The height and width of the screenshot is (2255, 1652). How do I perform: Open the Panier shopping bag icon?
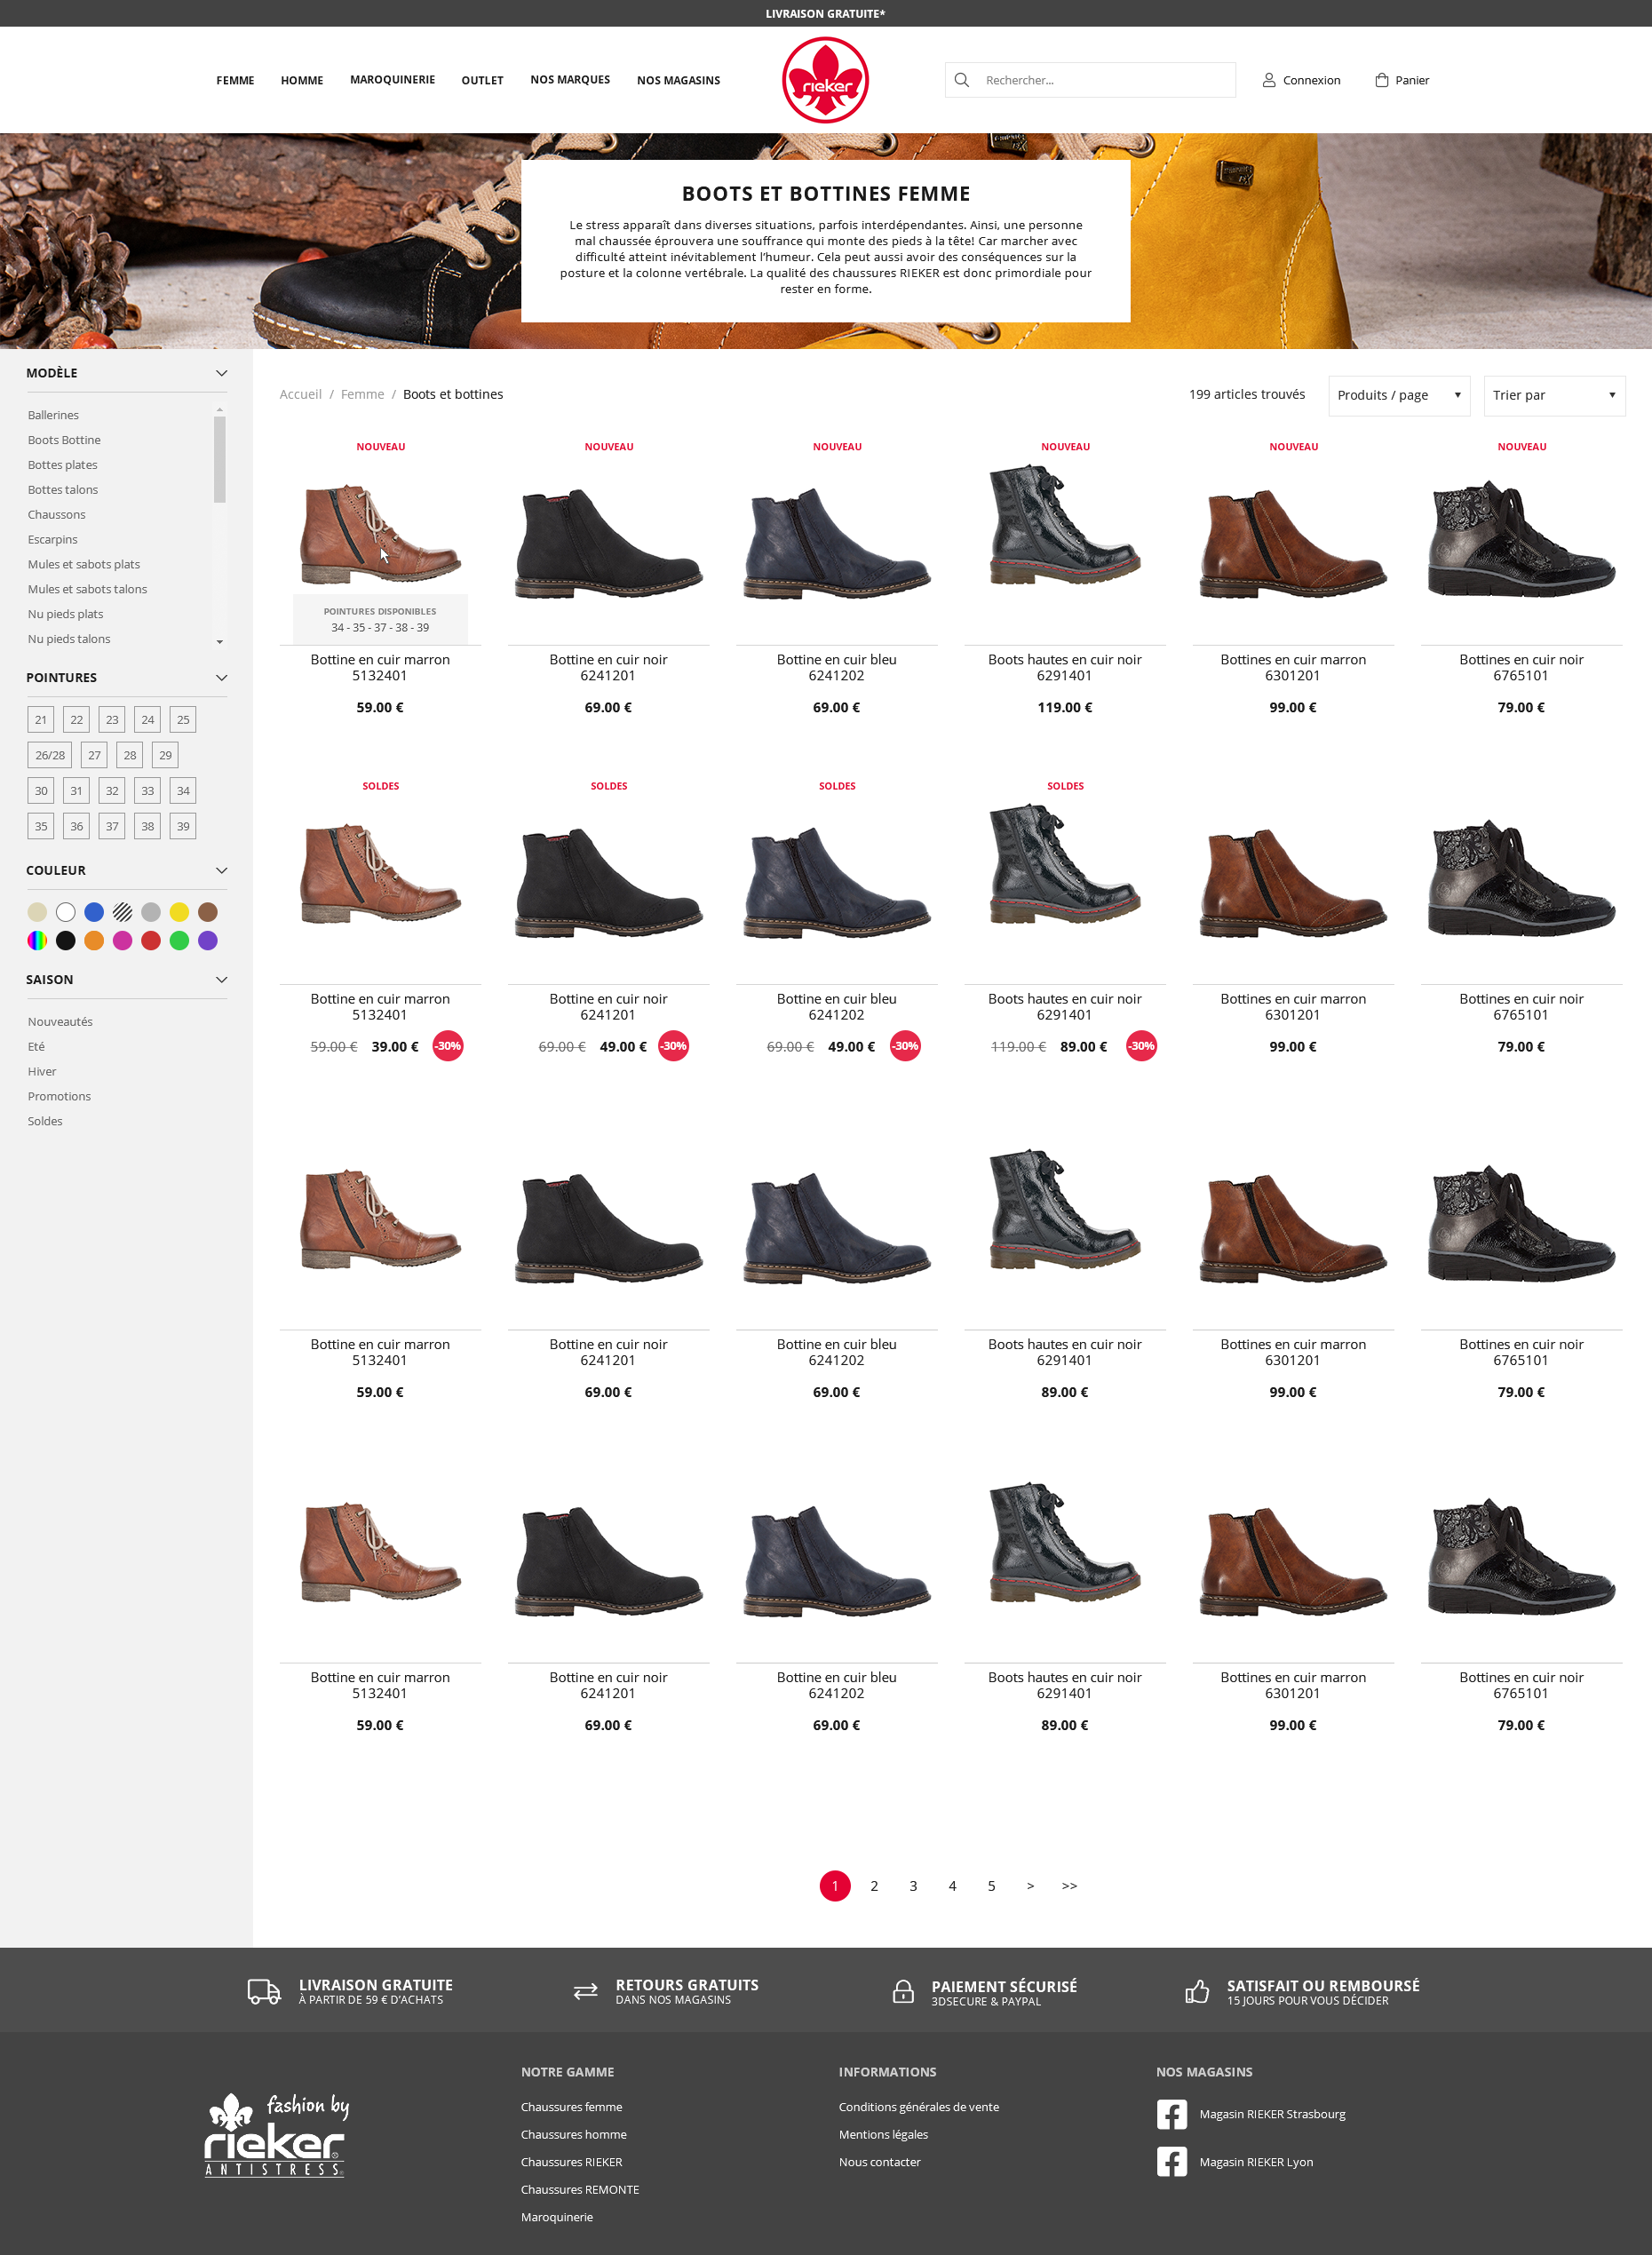tap(1381, 79)
